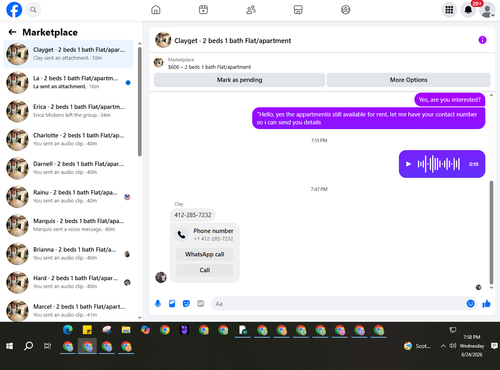The image size is (500, 370).
Task: Open File Explorer from taskbar
Action: point(126,330)
